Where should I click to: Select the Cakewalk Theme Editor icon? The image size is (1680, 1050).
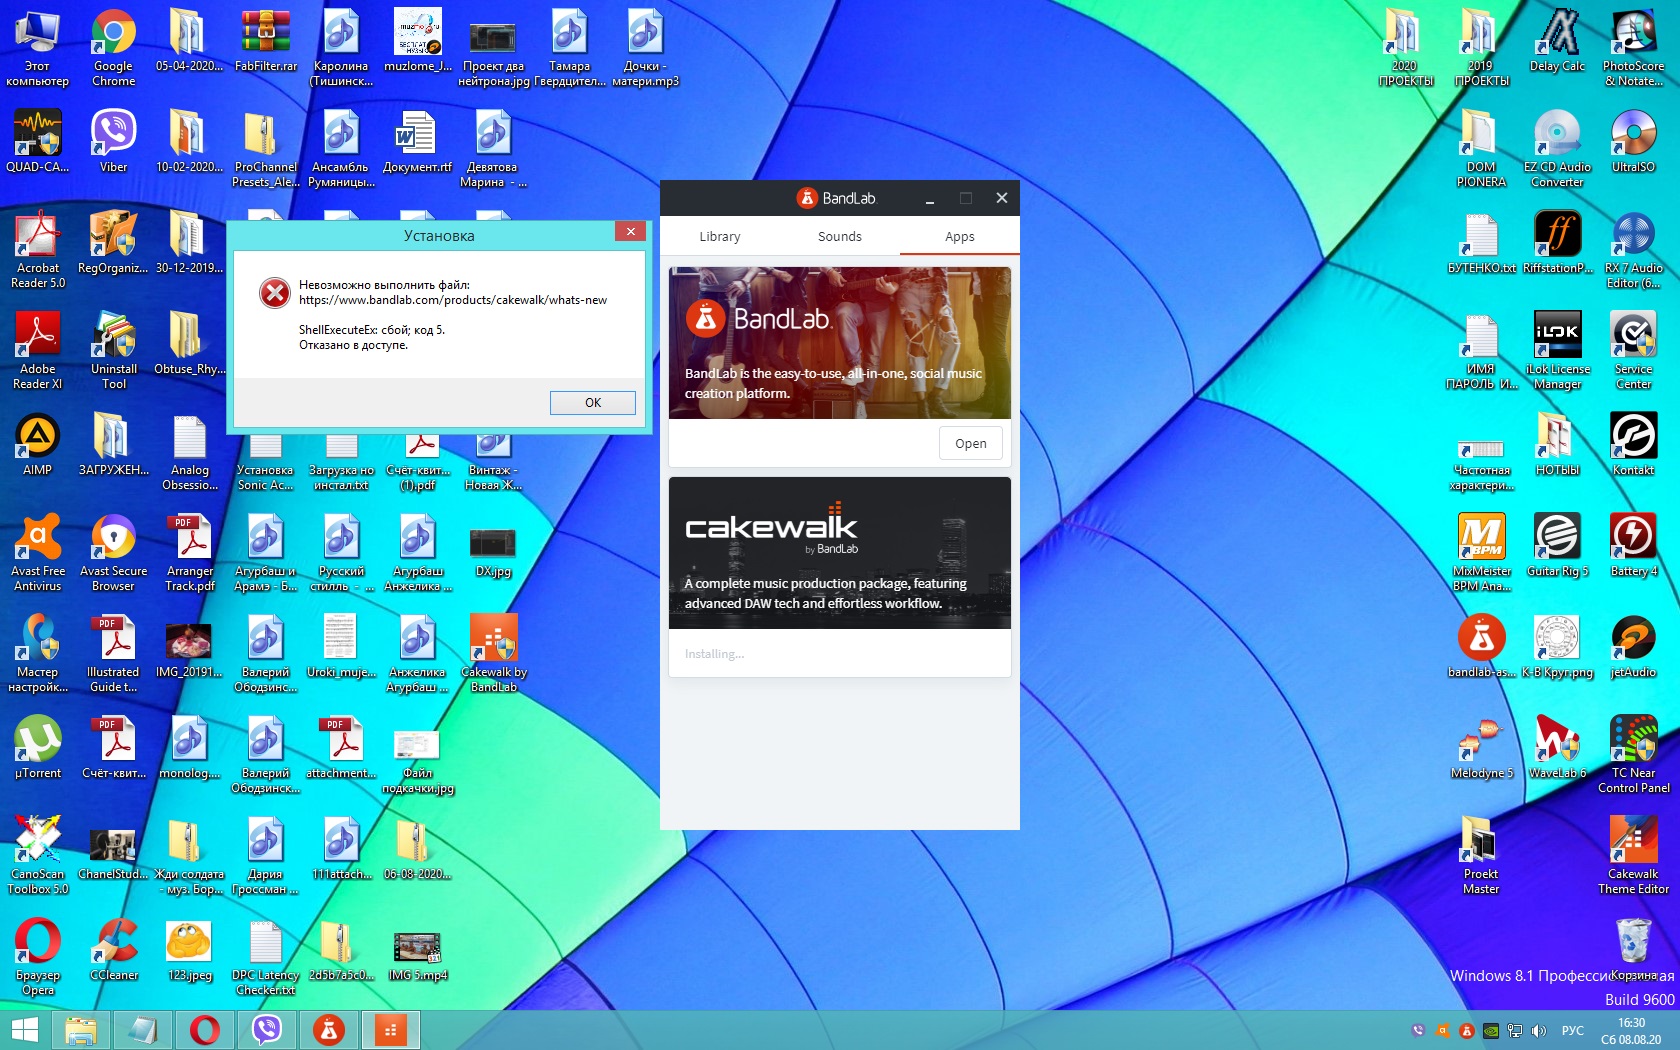point(1634,855)
